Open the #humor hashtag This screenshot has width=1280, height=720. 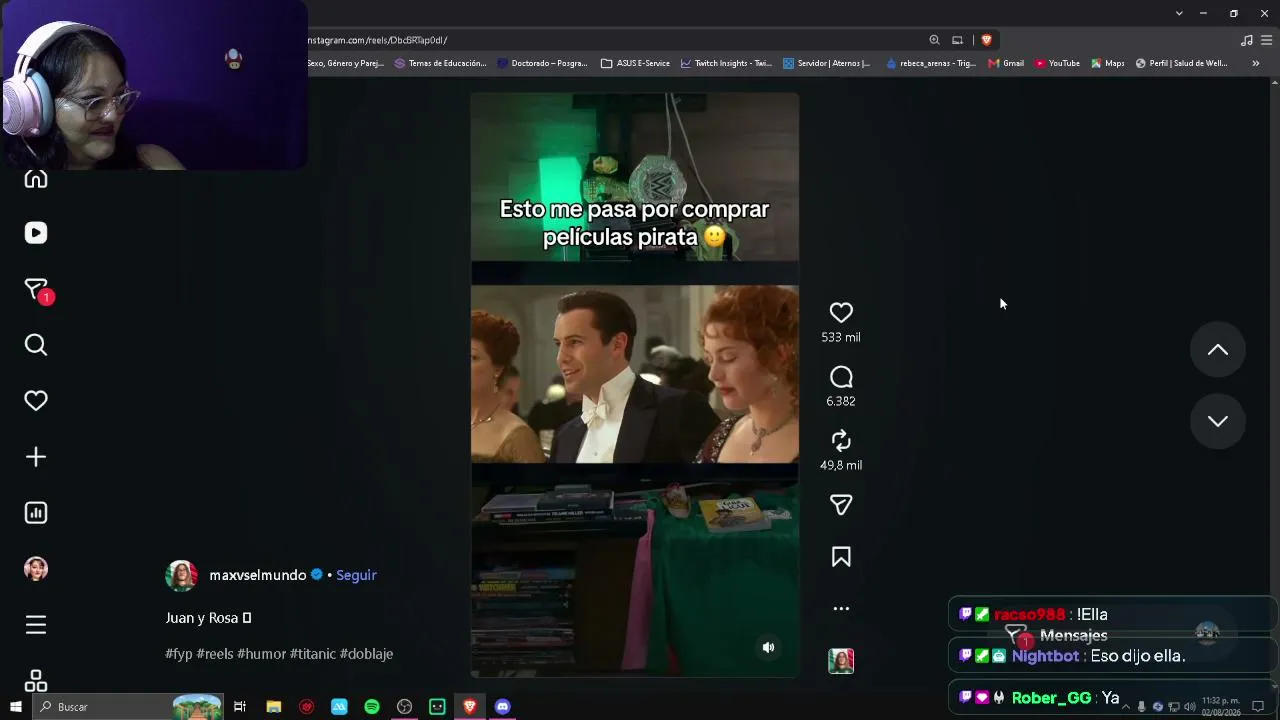[262, 654]
